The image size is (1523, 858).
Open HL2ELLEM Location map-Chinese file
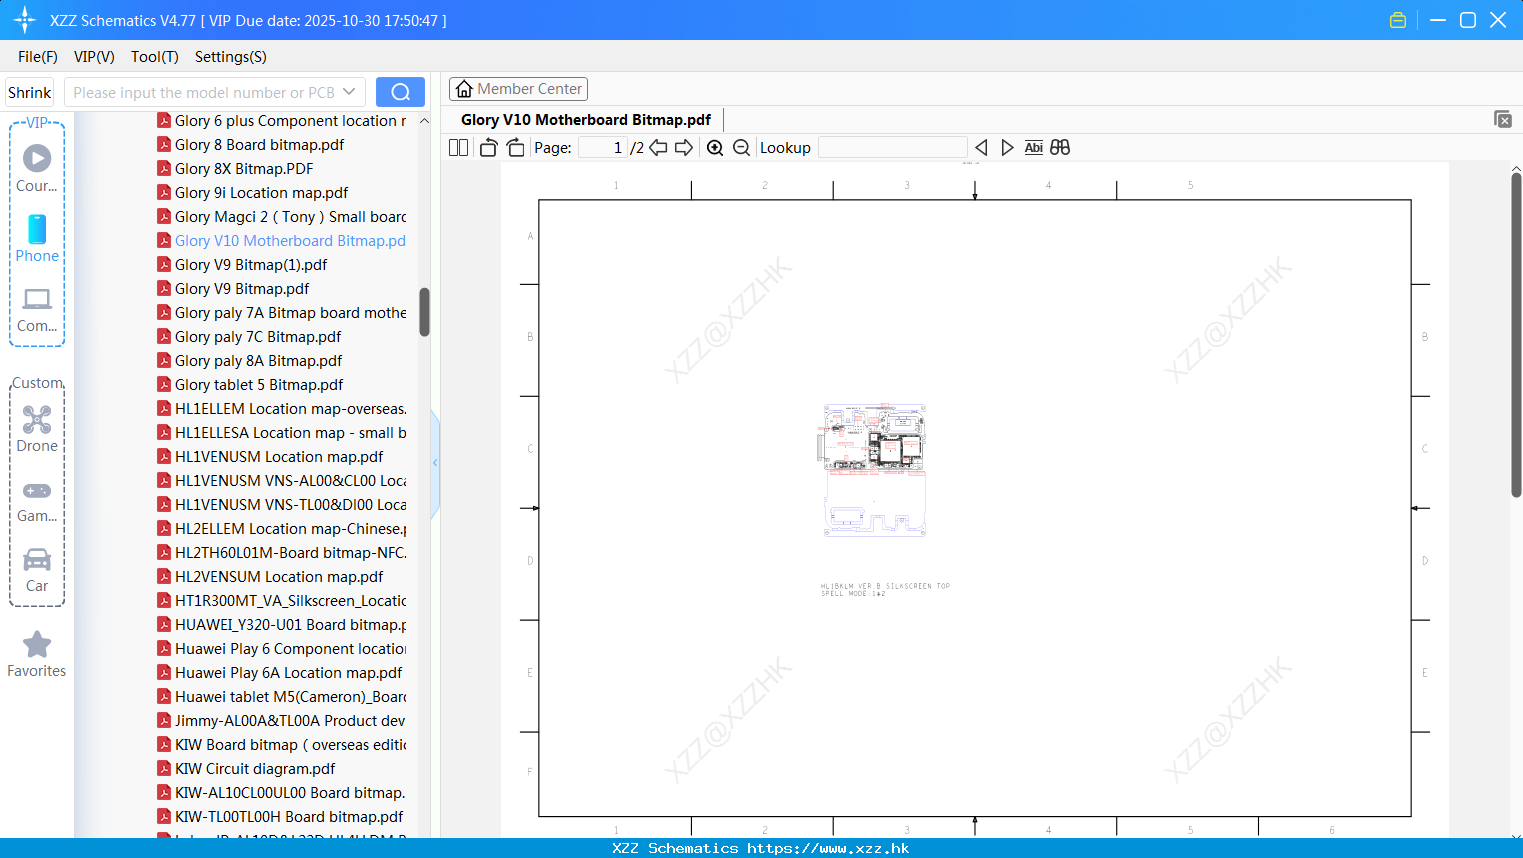pyautogui.click(x=282, y=529)
